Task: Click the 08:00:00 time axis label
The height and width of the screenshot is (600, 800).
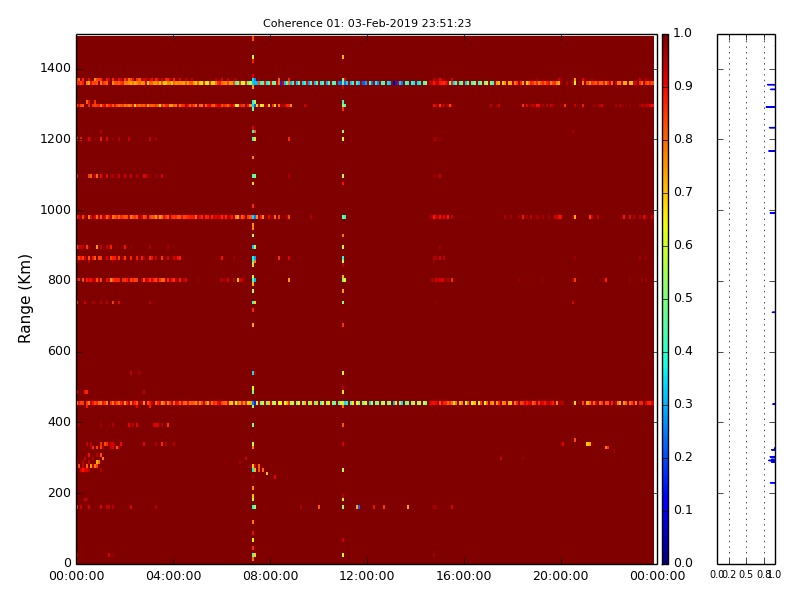Action: pyautogui.click(x=270, y=576)
